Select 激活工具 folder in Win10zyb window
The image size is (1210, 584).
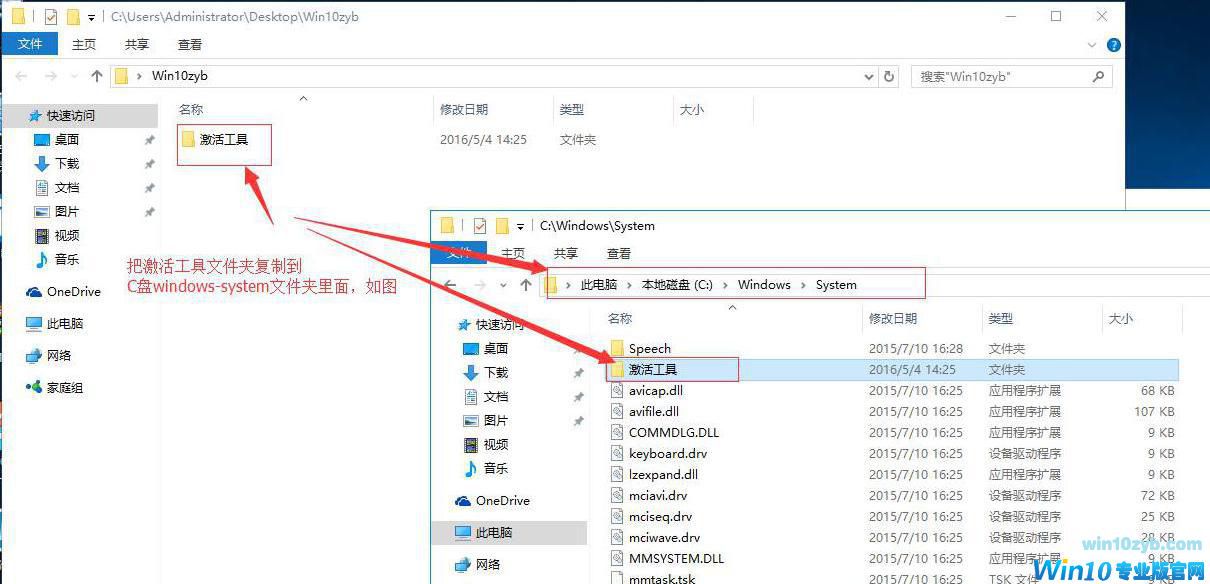(223, 140)
